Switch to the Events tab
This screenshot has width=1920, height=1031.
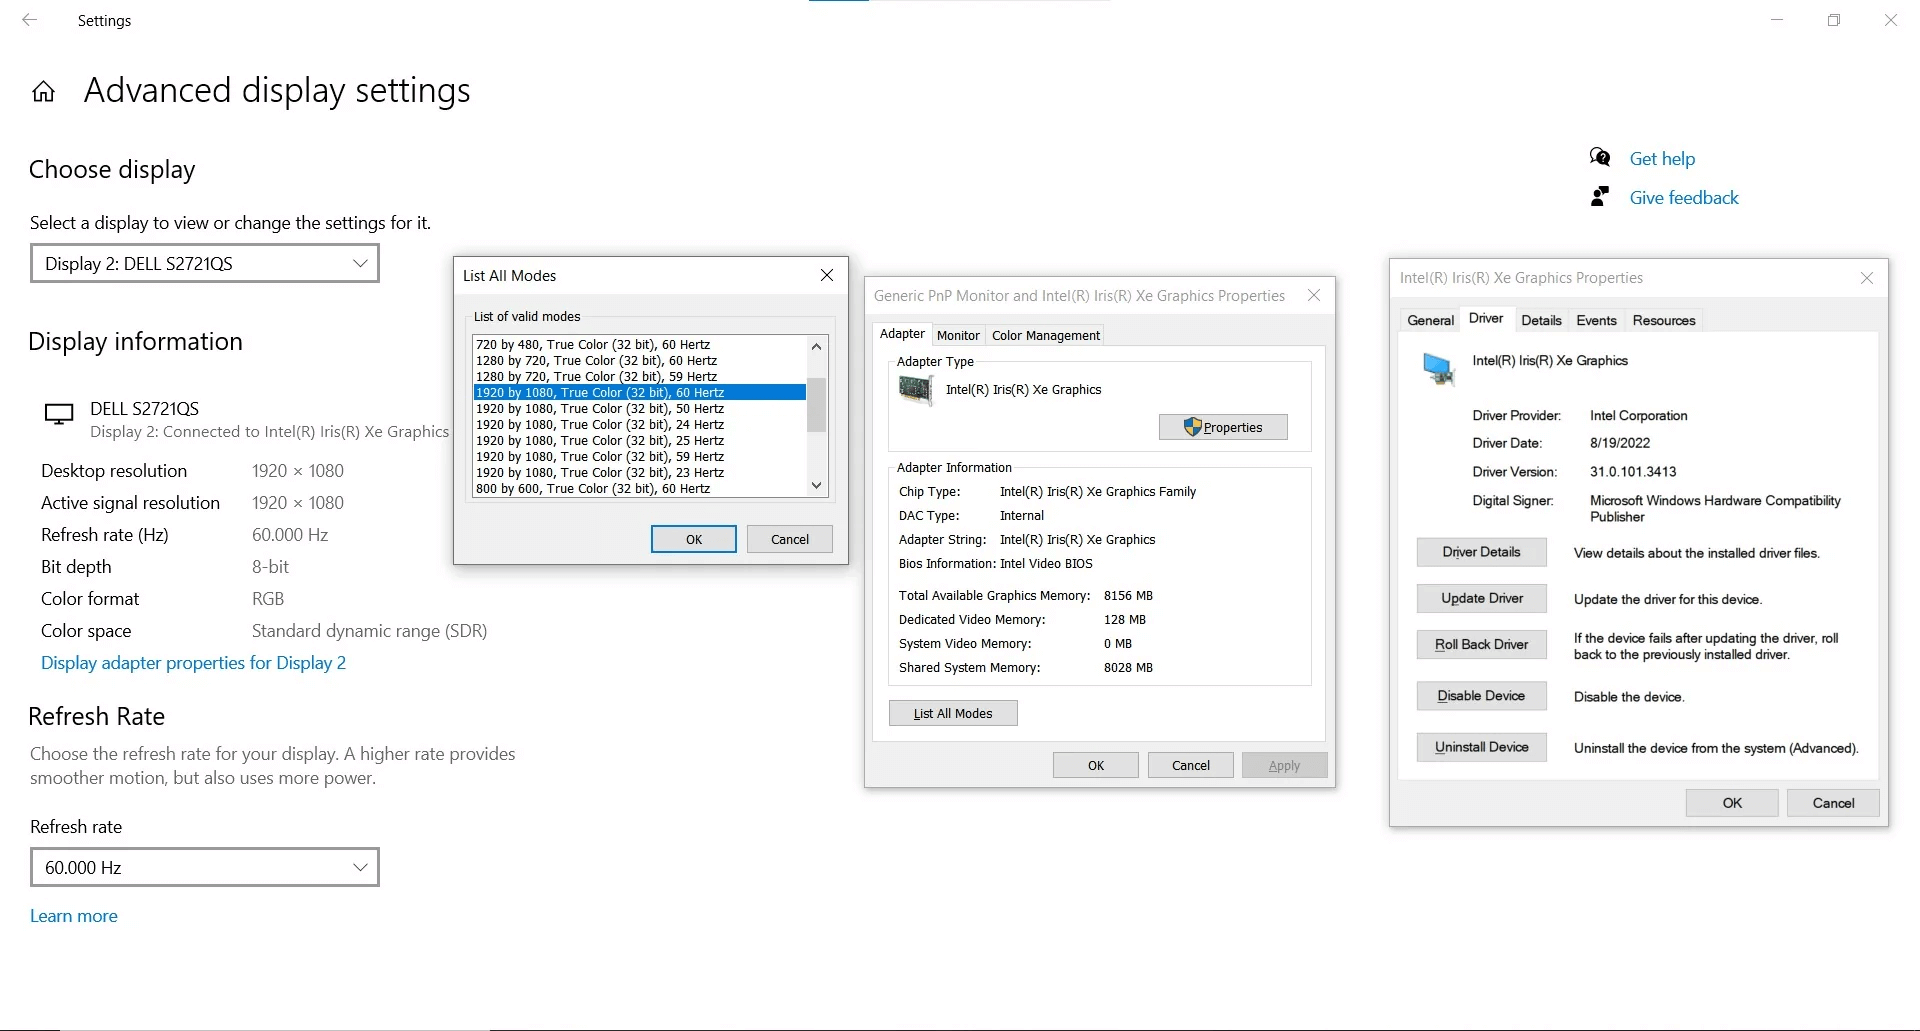click(x=1596, y=320)
